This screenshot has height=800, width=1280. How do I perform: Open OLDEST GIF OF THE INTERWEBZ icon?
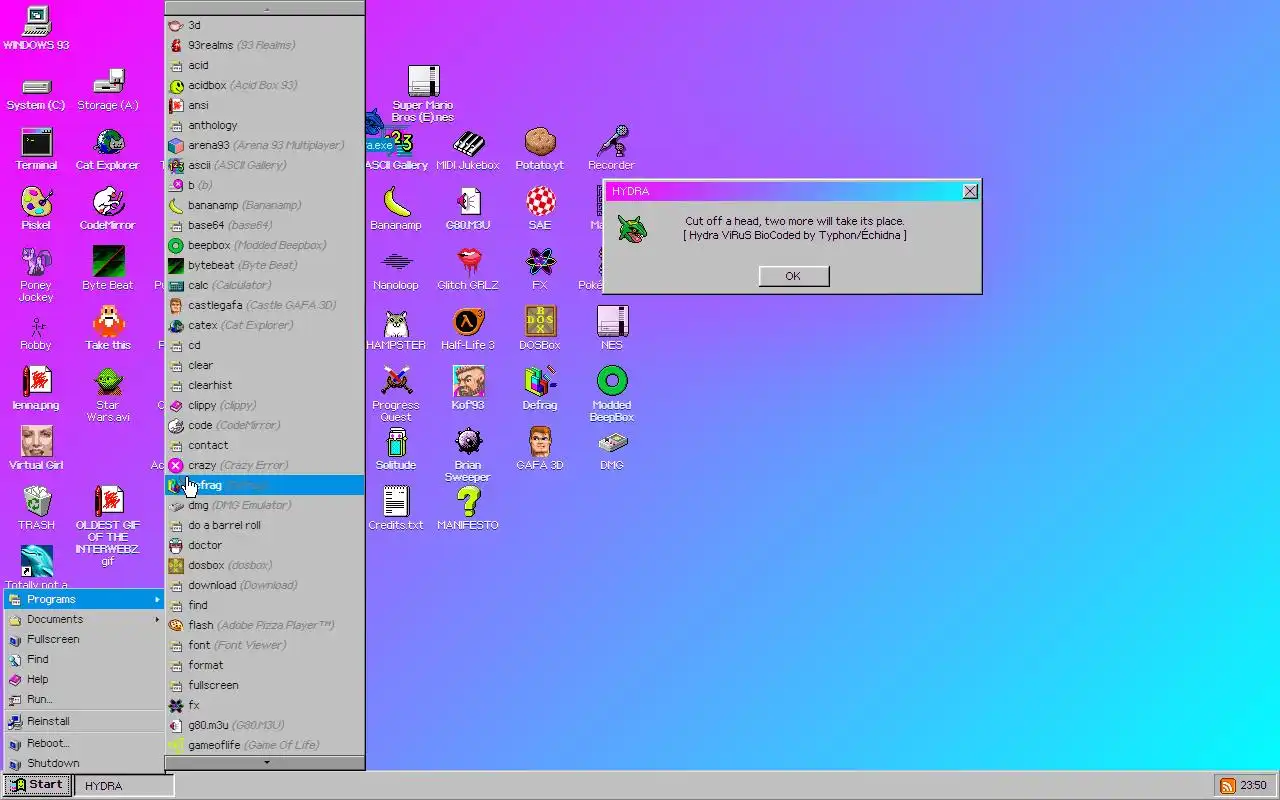(108, 527)
